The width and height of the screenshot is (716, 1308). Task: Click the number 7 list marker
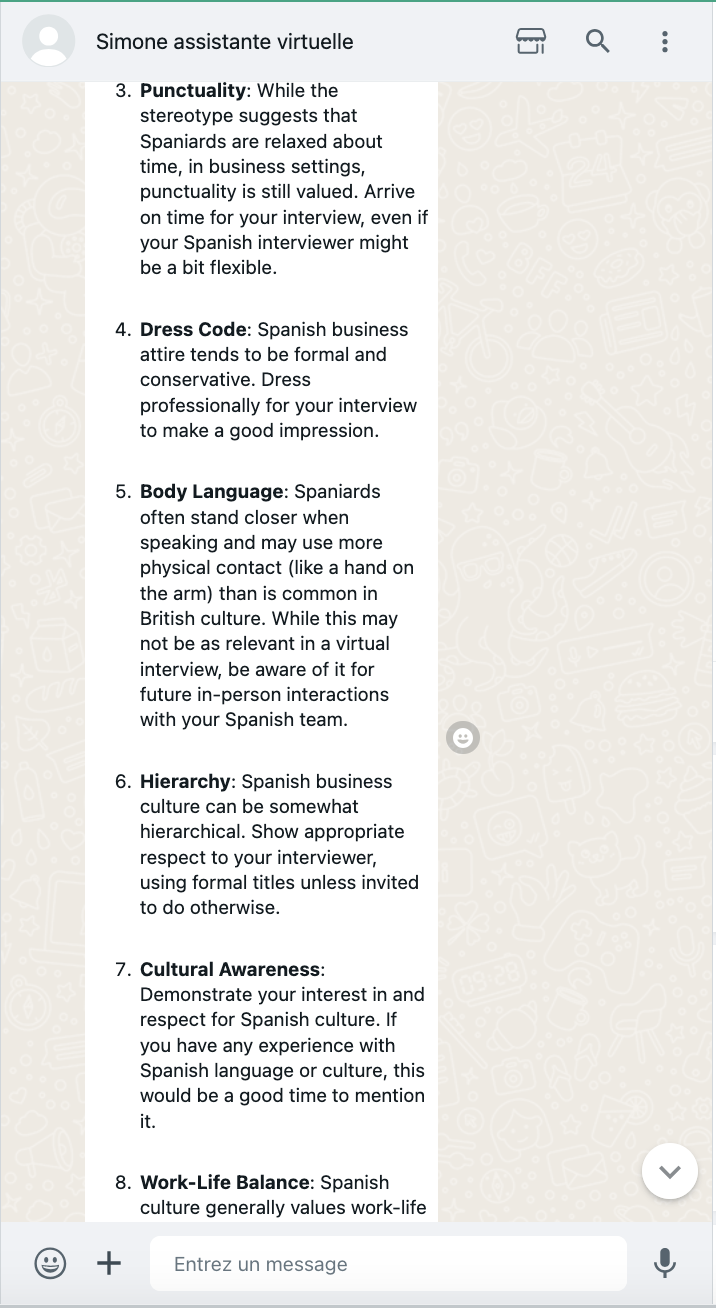[123, 969]
